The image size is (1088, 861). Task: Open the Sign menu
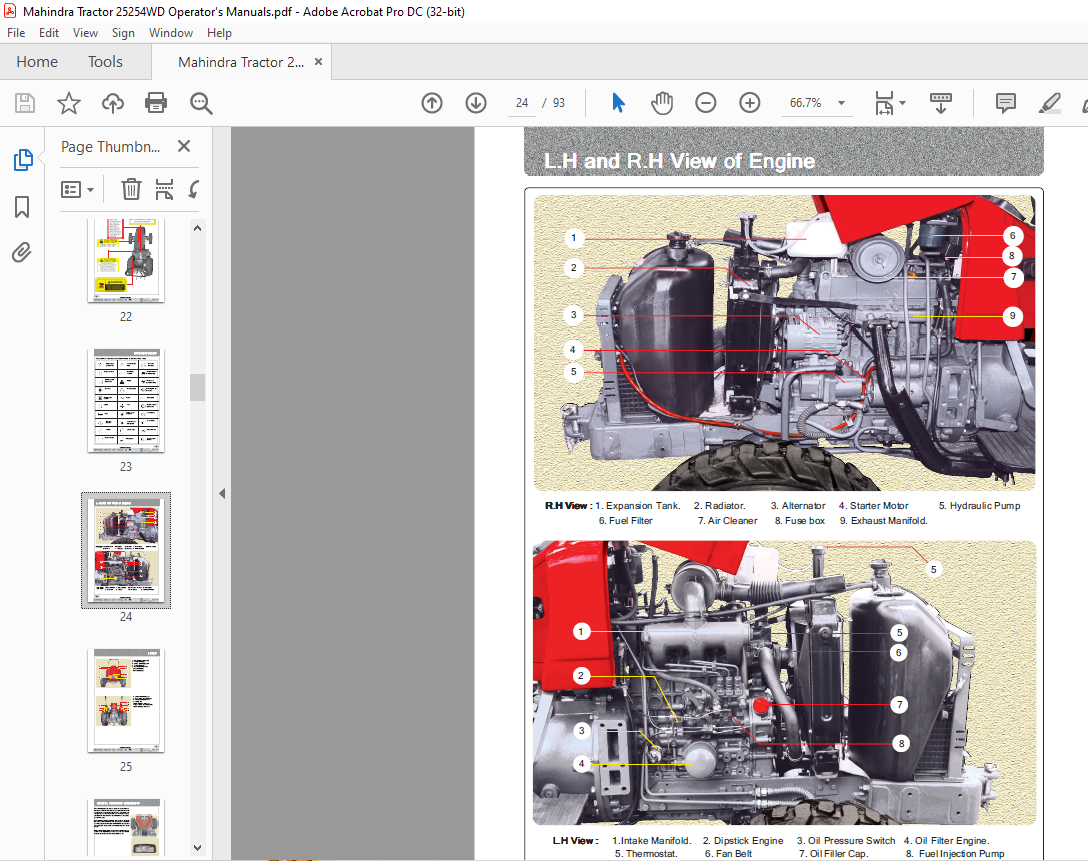coord(124,33)
